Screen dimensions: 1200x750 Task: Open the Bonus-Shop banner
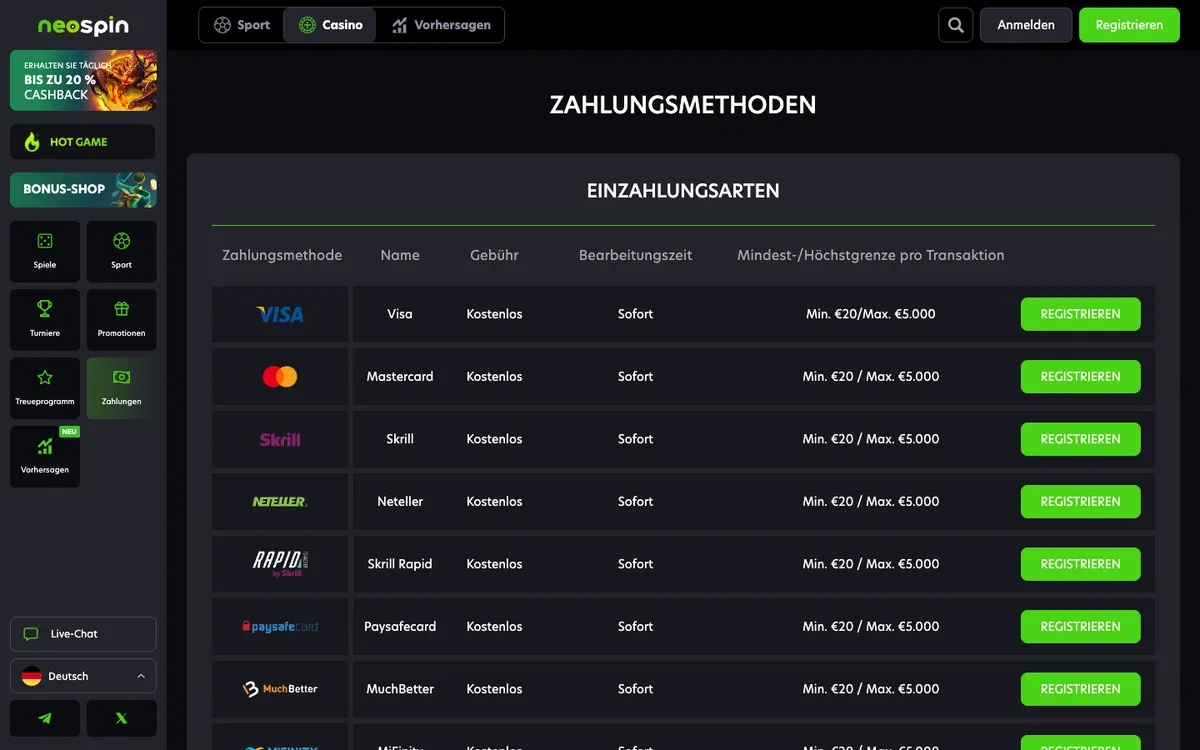83,189
